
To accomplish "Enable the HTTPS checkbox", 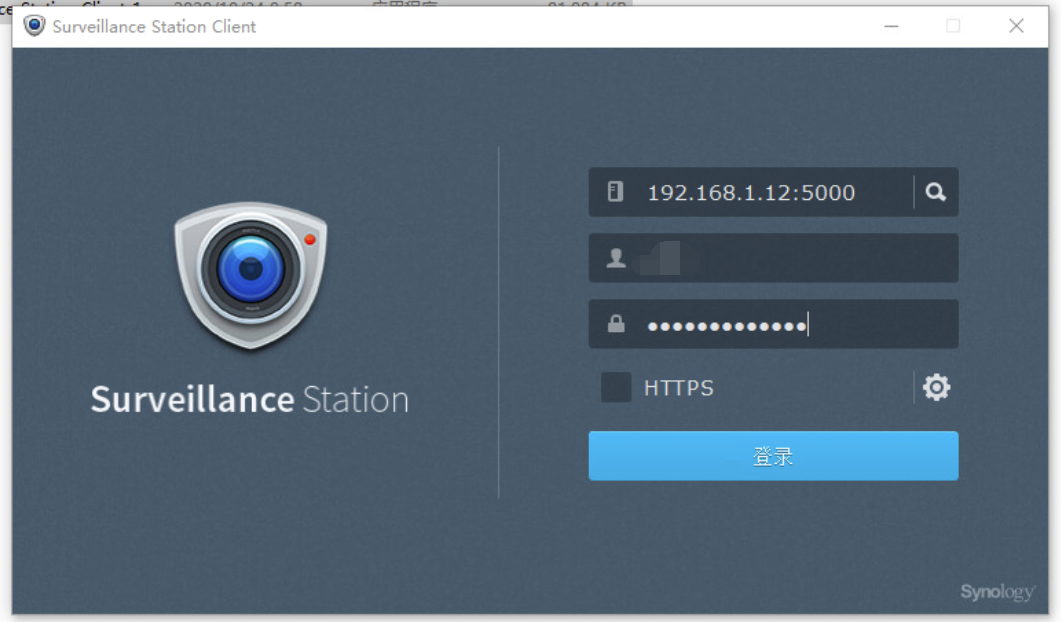I will coord(616,387).
